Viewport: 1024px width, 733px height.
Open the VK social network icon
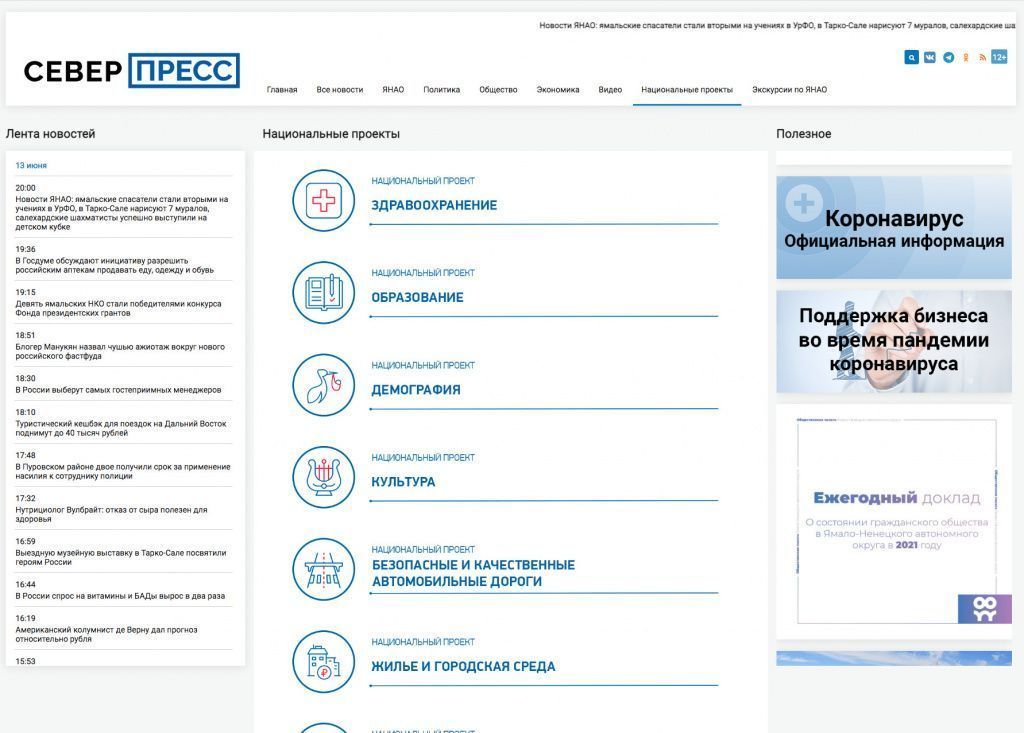929,58
